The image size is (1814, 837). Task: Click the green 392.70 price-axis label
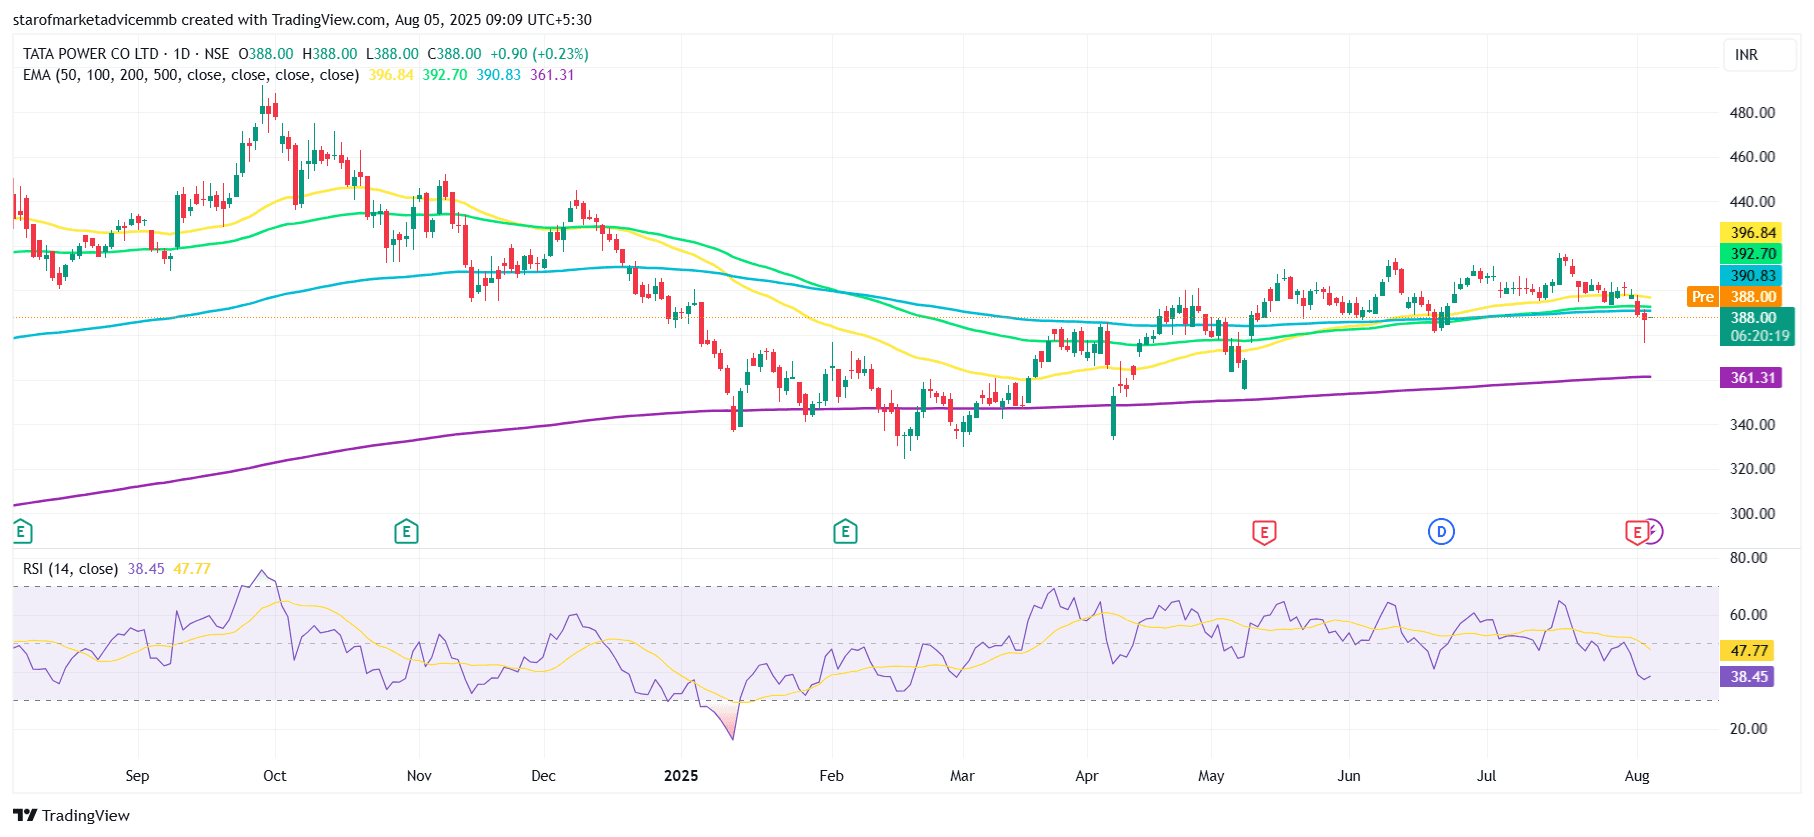[x=1753, y=254]
